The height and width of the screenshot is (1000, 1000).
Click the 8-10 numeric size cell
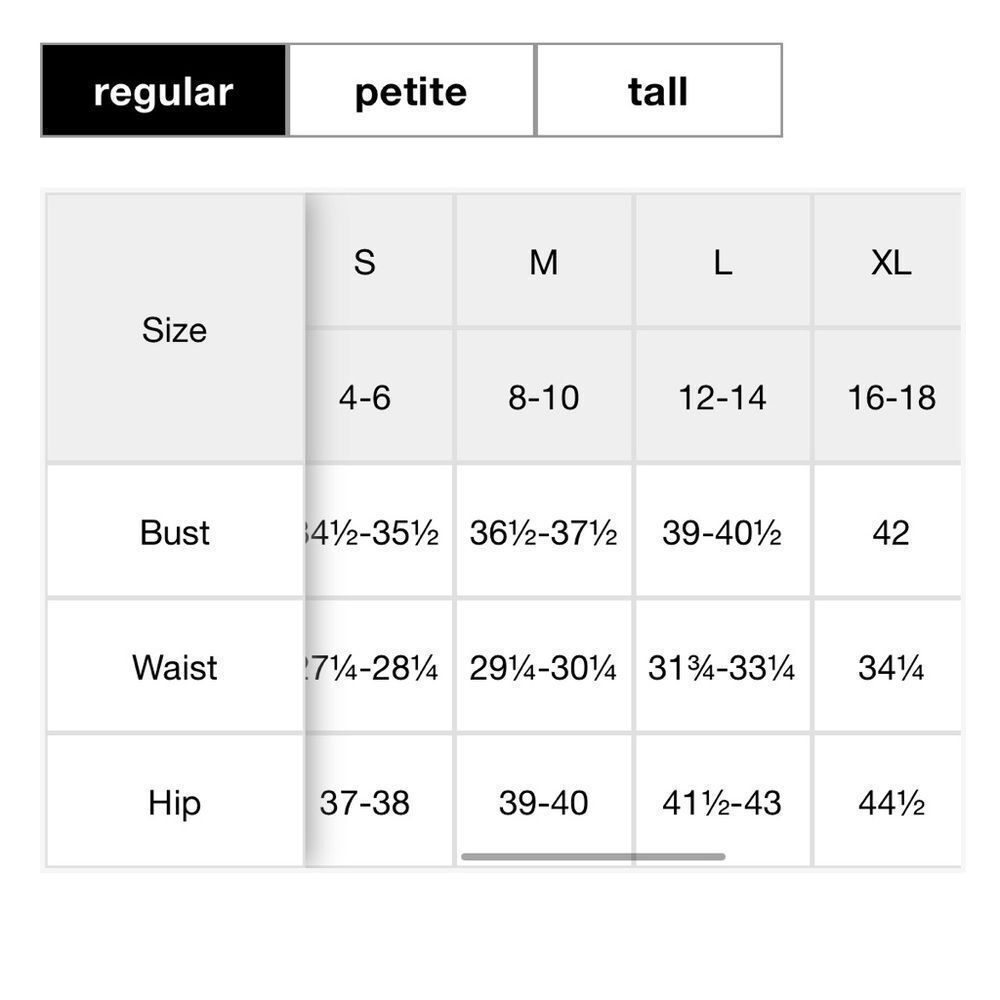[x=544, y=396]
